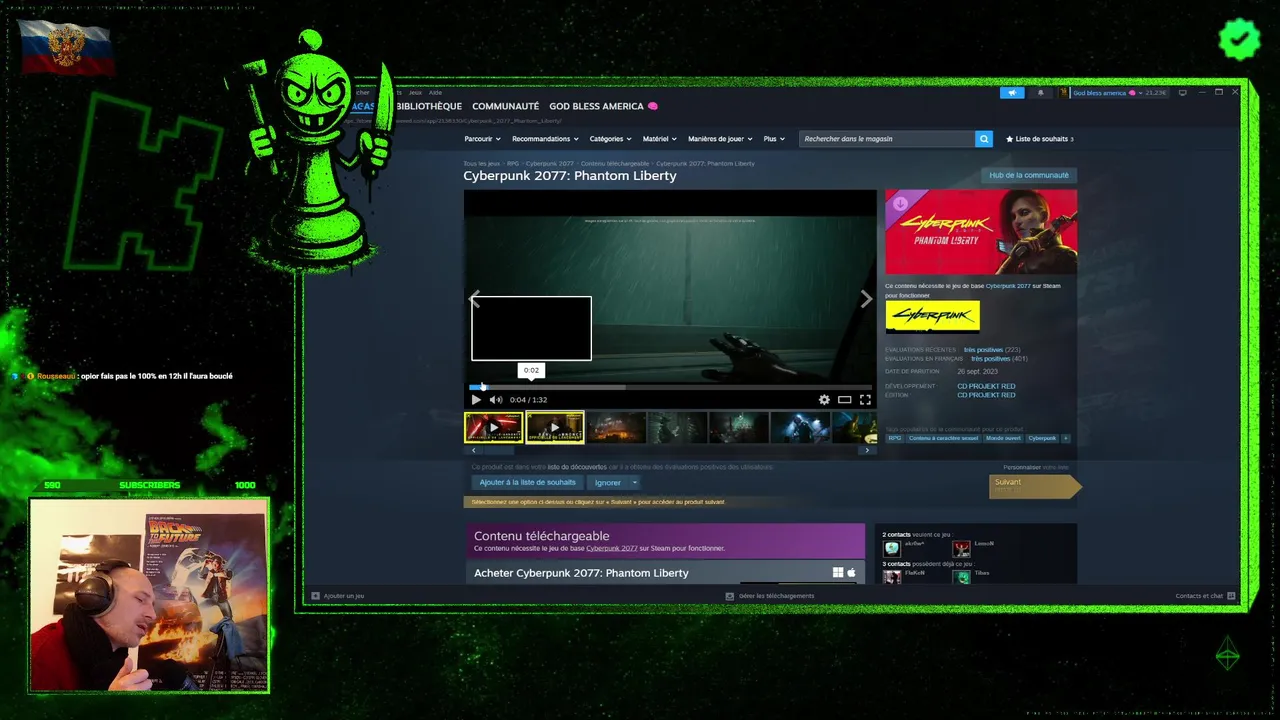Open the Recommandations dropdown menu
Image resolution: width=1280 pixels, height=720 pixels.
pyautogui.click(x=545, y=139)
